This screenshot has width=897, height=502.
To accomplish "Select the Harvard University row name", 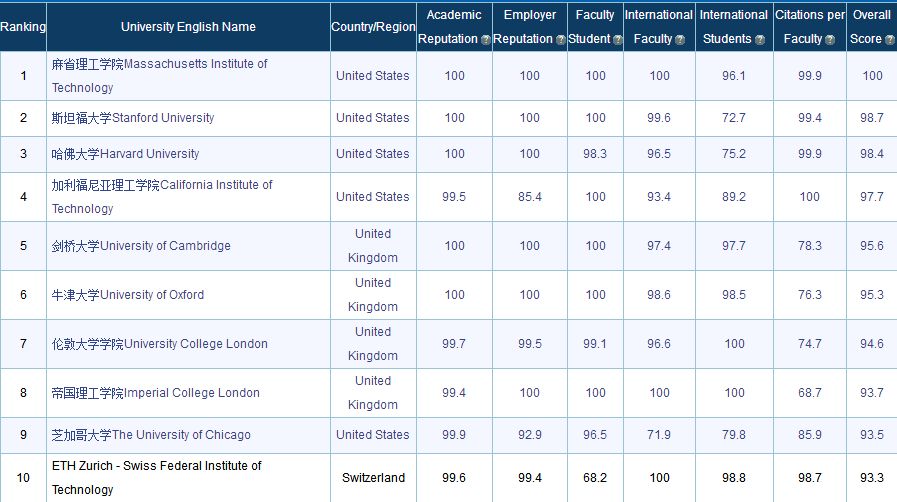I will point(125,154).
